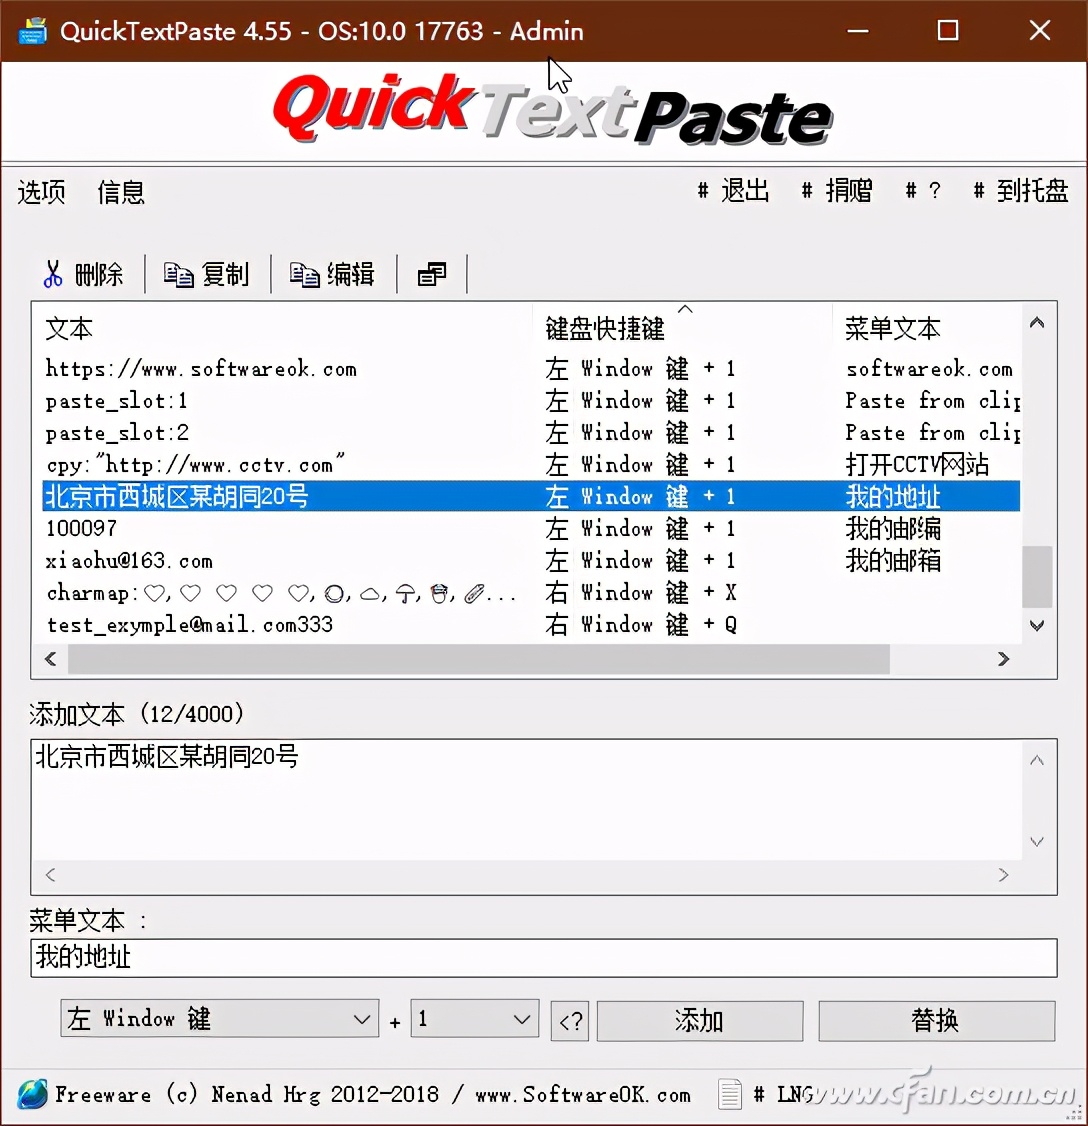Image resolution: width=1088 pixels, height=1126 pixels.
Task: Open the 信息 menu
Action: tap(121, 192)
